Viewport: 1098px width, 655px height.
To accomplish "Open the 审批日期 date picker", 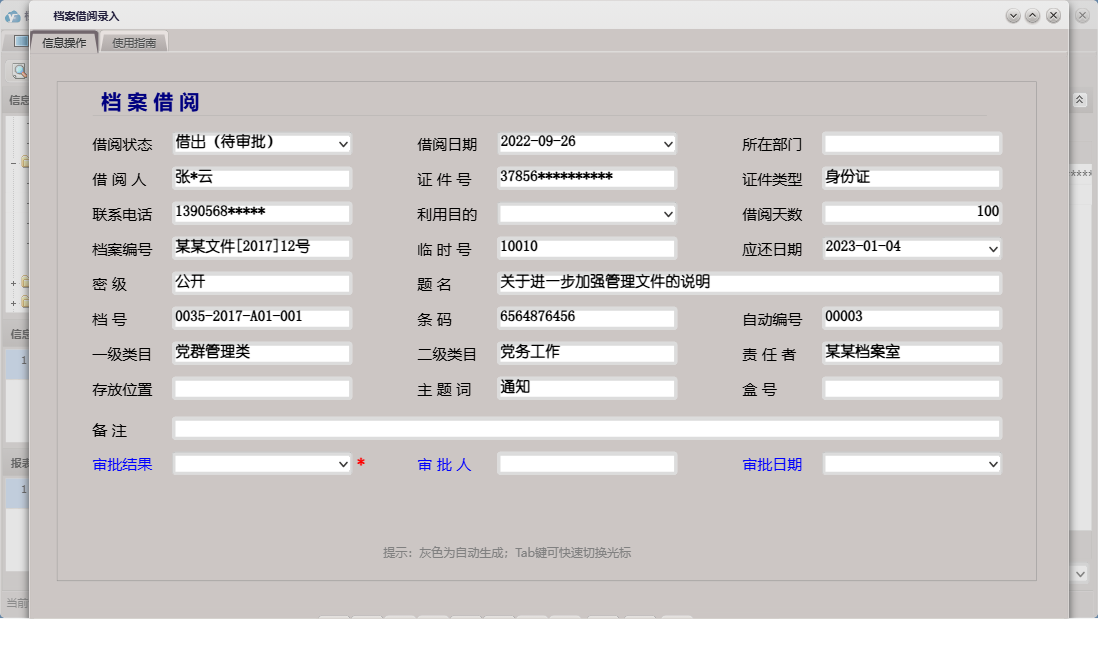I will click(x=993, y=463).
